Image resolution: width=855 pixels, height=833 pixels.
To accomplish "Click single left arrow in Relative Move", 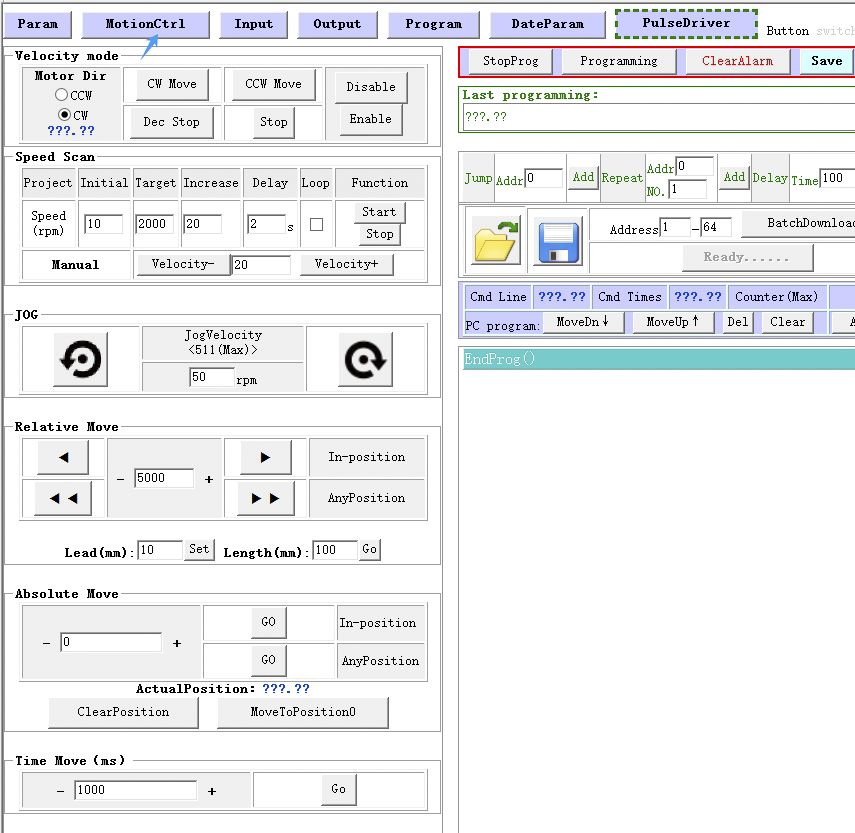I will click(x=63, y=457).
